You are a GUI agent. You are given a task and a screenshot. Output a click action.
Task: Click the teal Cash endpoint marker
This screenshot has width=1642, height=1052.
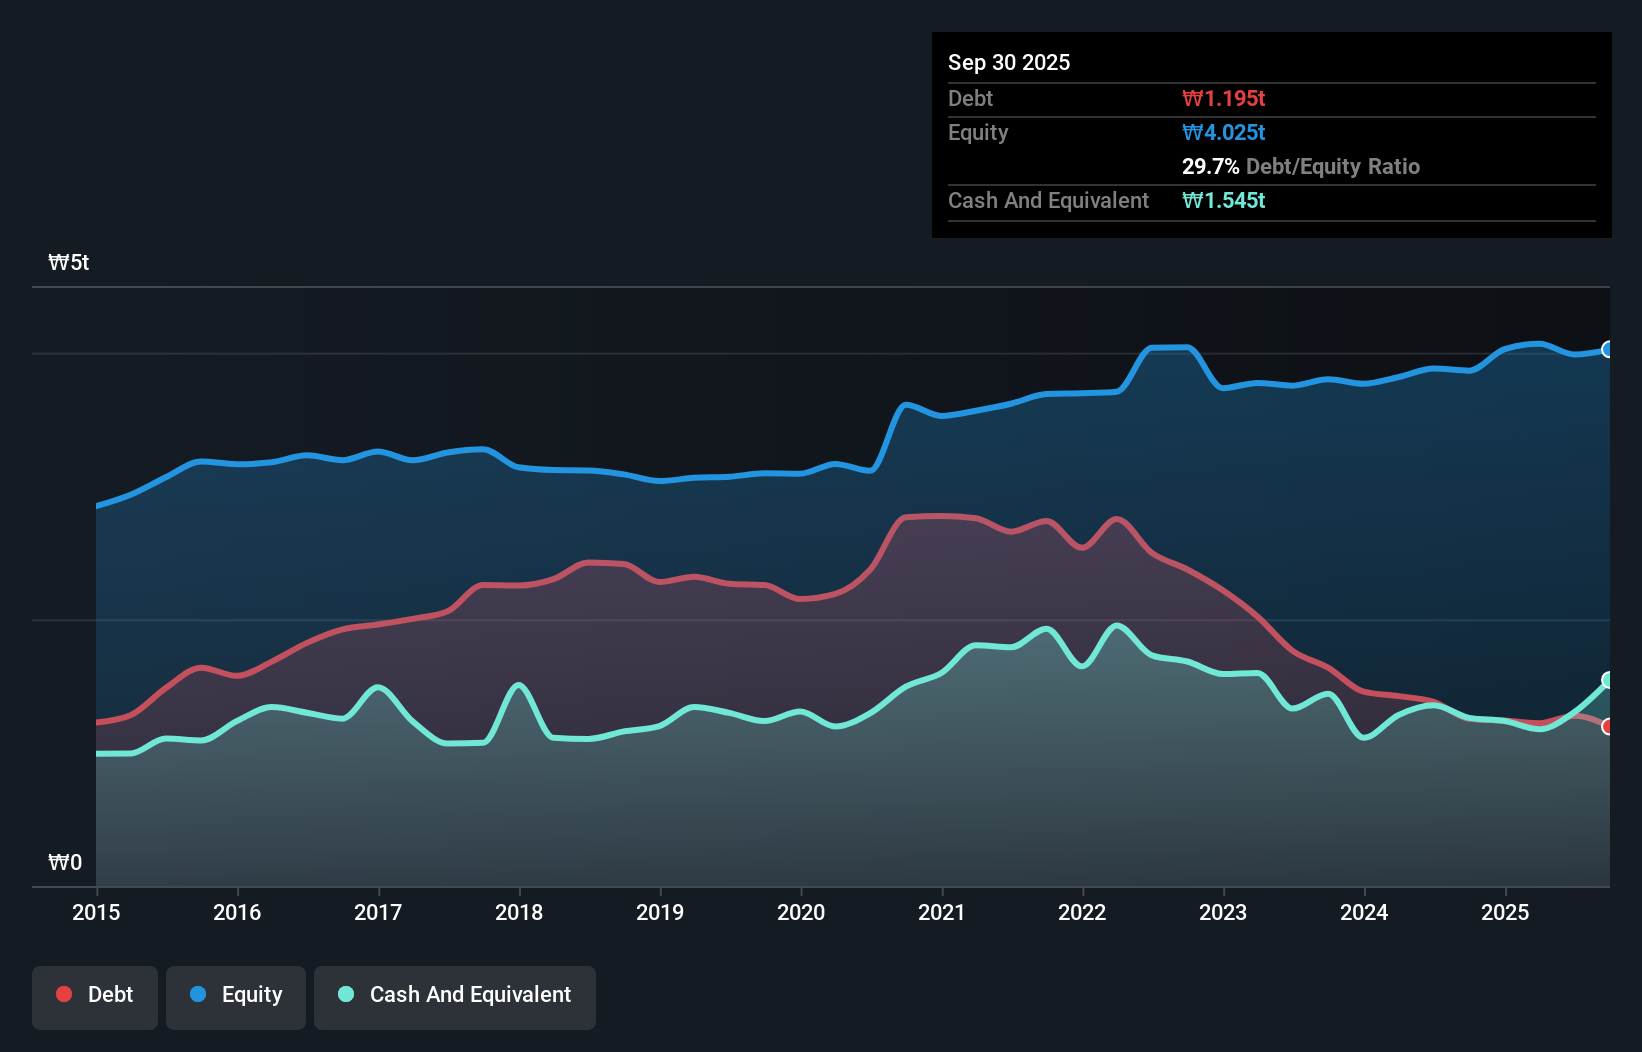coord(1608,680)
